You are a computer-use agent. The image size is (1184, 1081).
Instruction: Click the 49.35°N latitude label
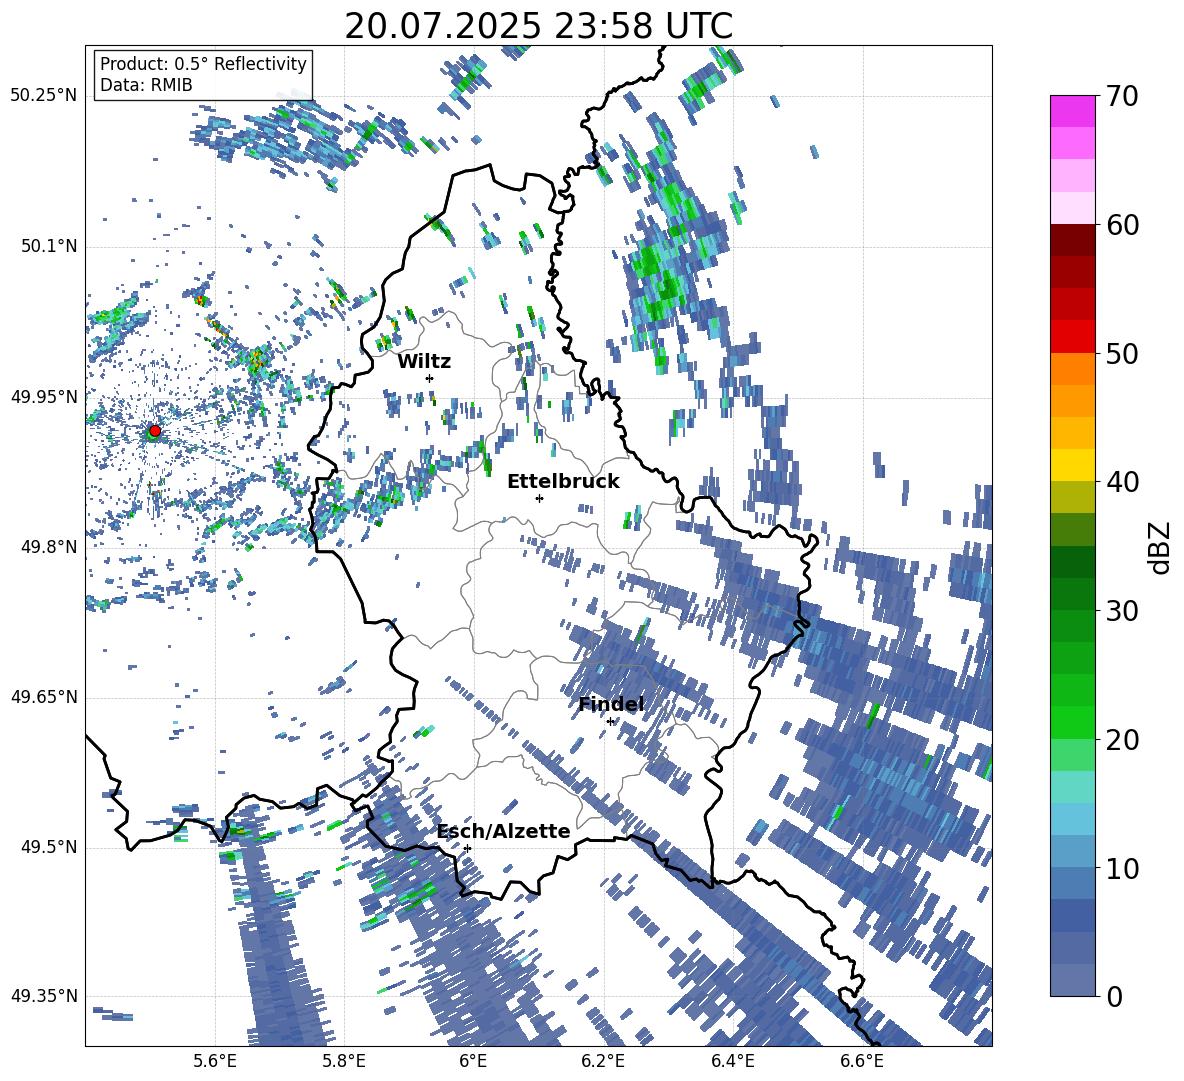[44, 996]
